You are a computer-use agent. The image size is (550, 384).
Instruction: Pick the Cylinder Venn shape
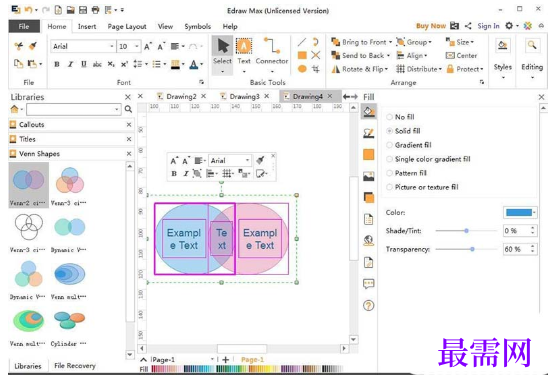69,327
